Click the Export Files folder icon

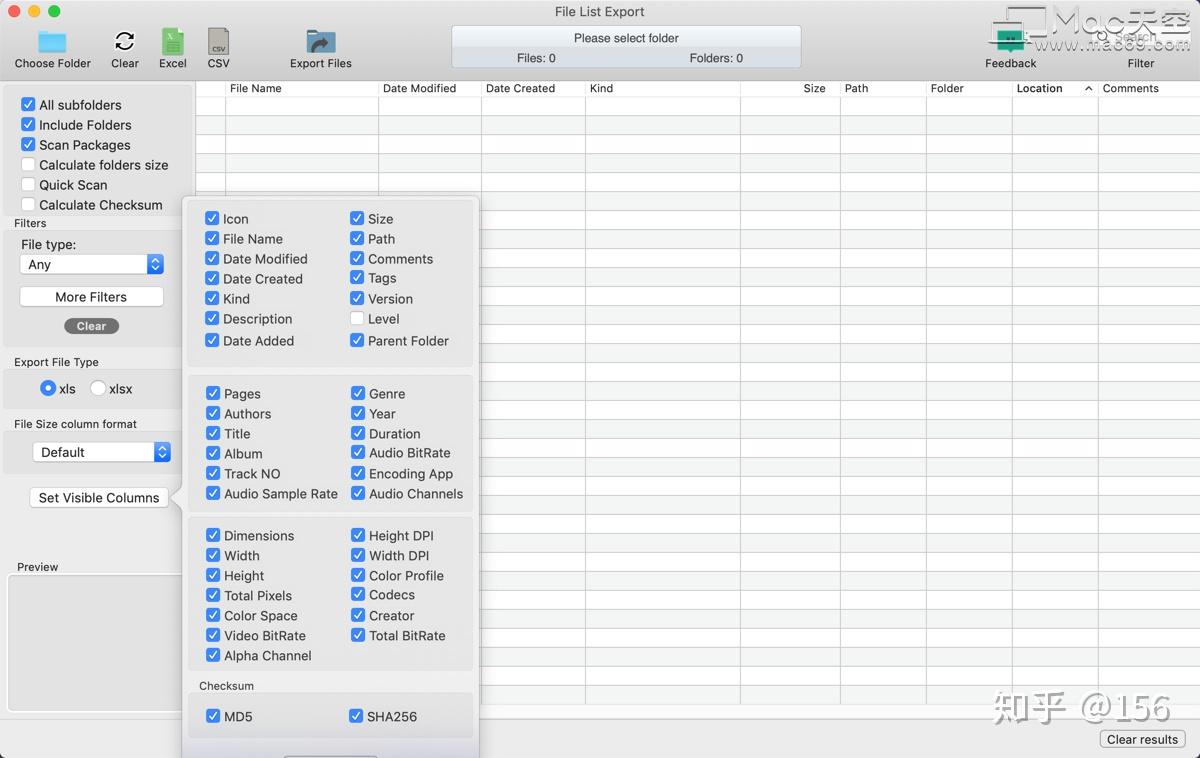click(320, 40)
